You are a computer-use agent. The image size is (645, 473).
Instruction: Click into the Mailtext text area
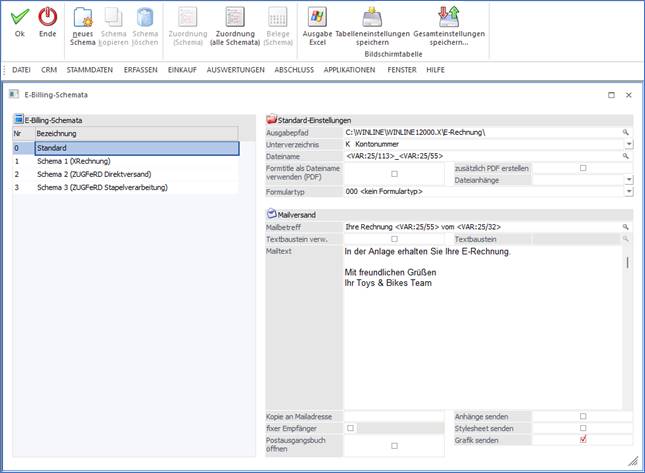483,328
